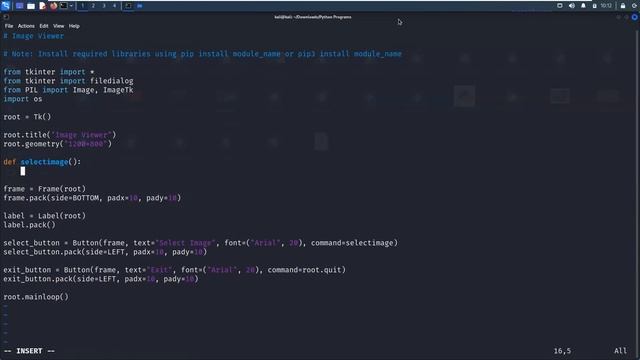
Task: Switch to workspace 2
Action: pyautogui.click(x=93, y=6)
